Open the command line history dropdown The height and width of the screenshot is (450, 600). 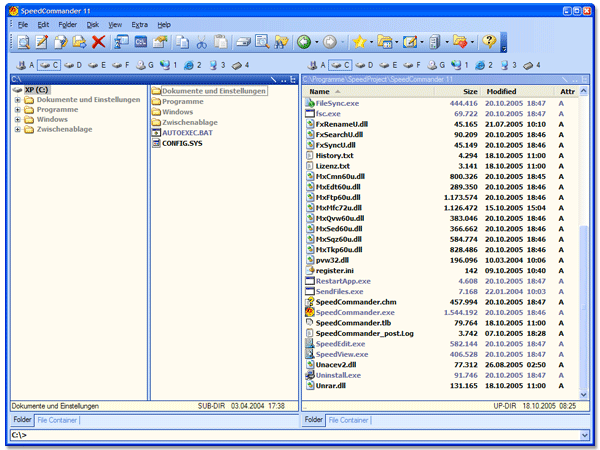click(x=584, y=435)
